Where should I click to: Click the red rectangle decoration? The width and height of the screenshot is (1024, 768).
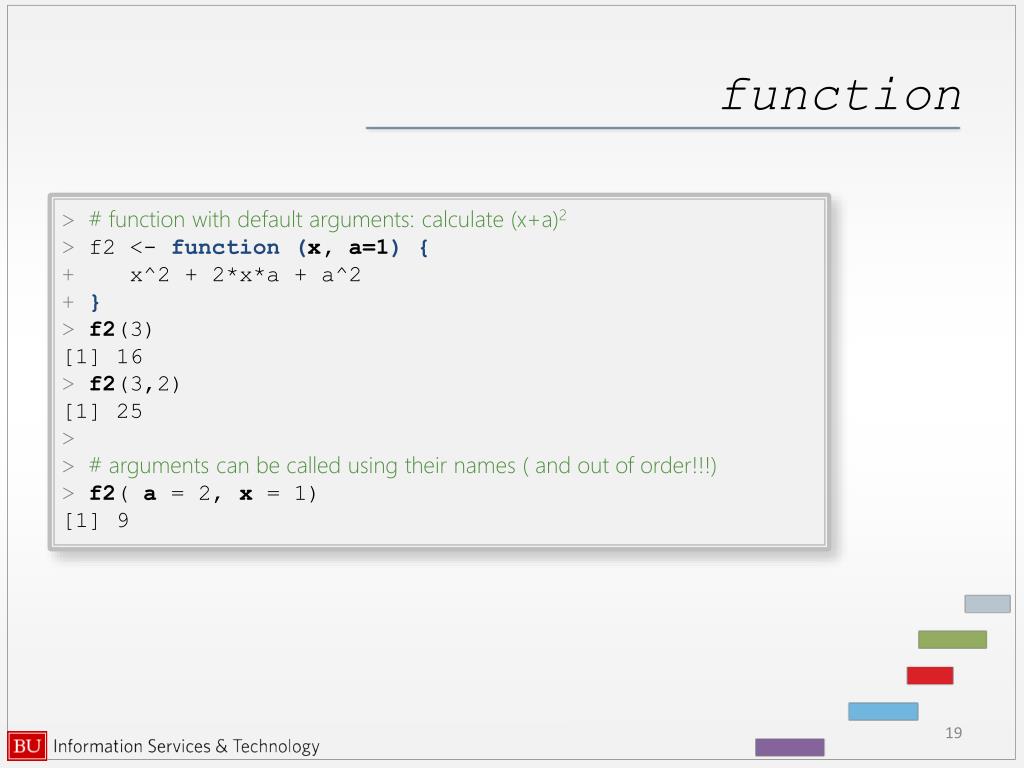(x=930, y=675)
